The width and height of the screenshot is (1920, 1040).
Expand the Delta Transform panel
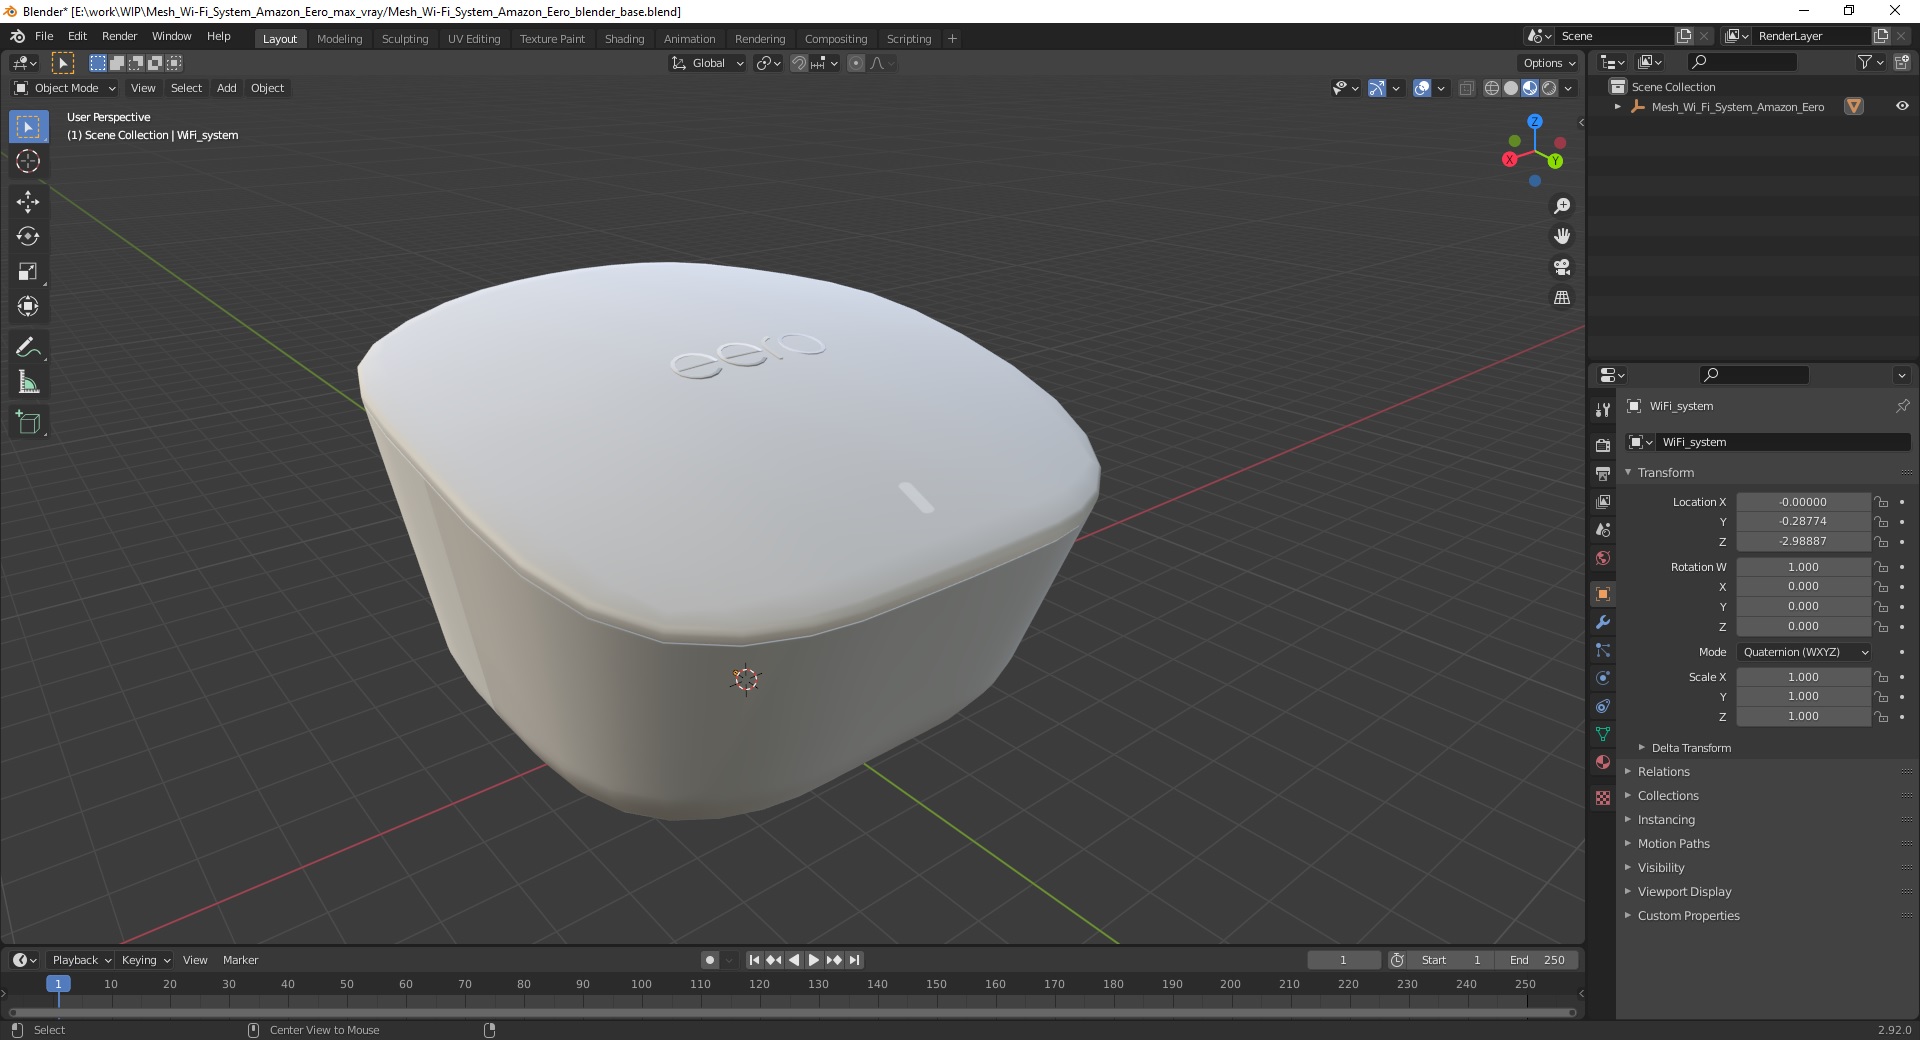tap(1691, 748)
